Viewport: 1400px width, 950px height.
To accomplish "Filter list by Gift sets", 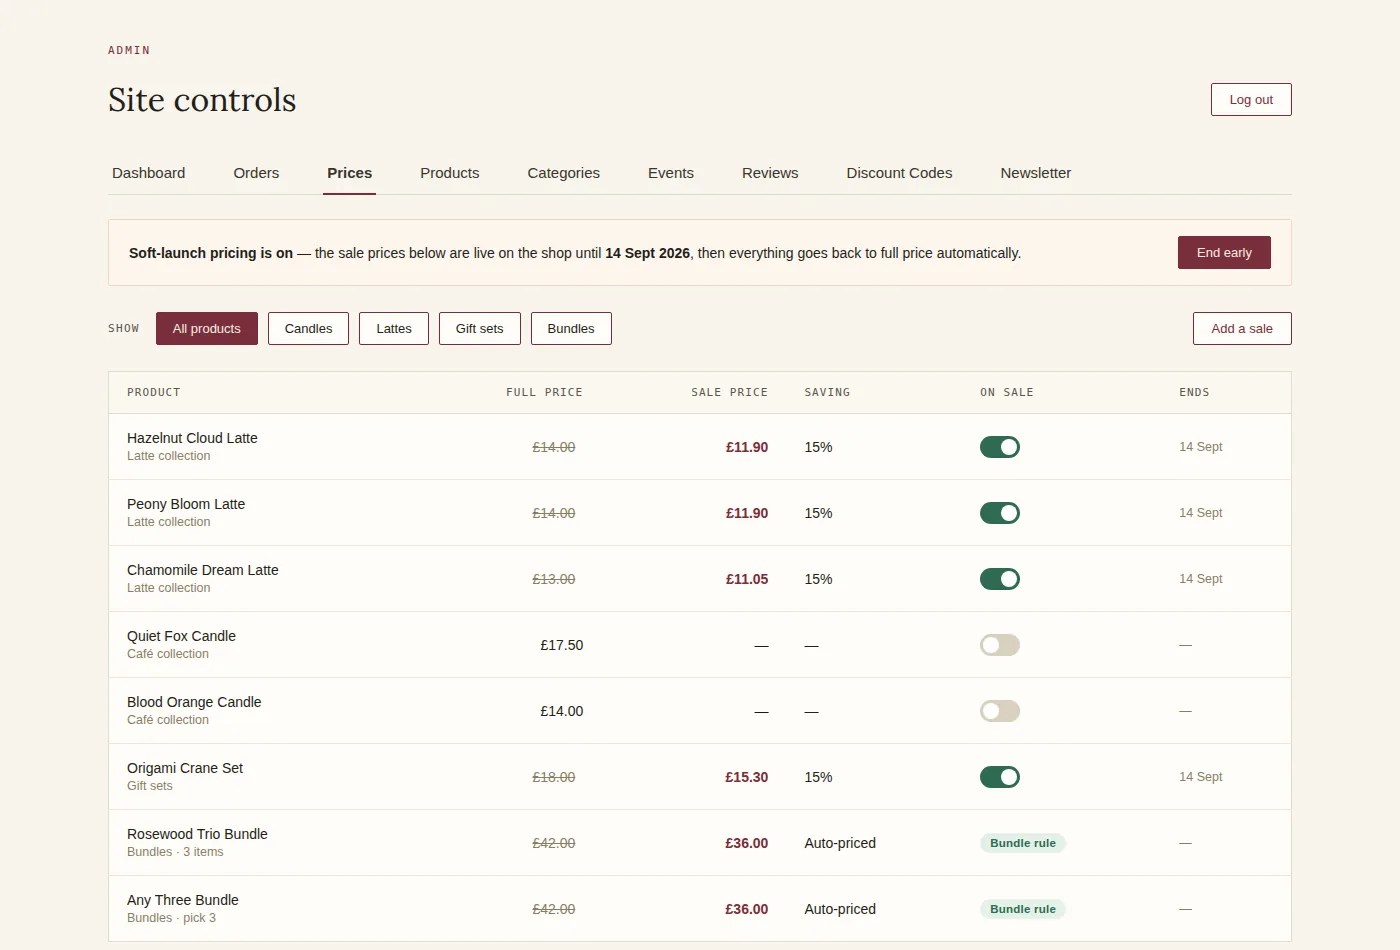I will coord(480,329).
